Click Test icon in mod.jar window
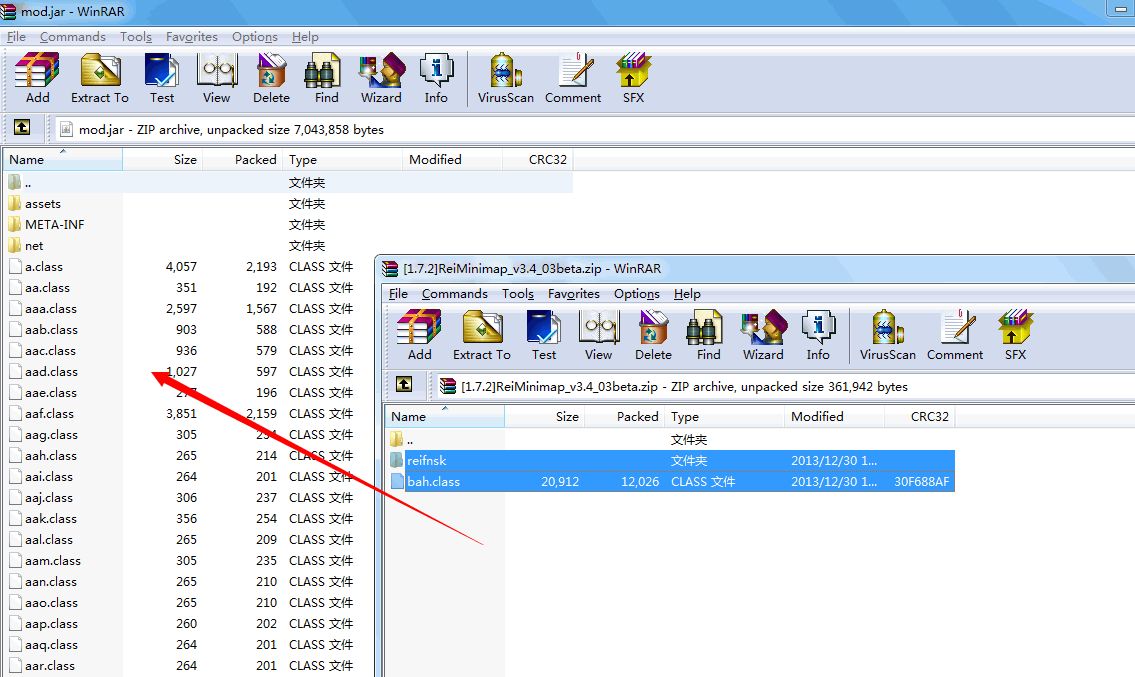Screen dimensions: 1135x677 [x=162, y=78]
